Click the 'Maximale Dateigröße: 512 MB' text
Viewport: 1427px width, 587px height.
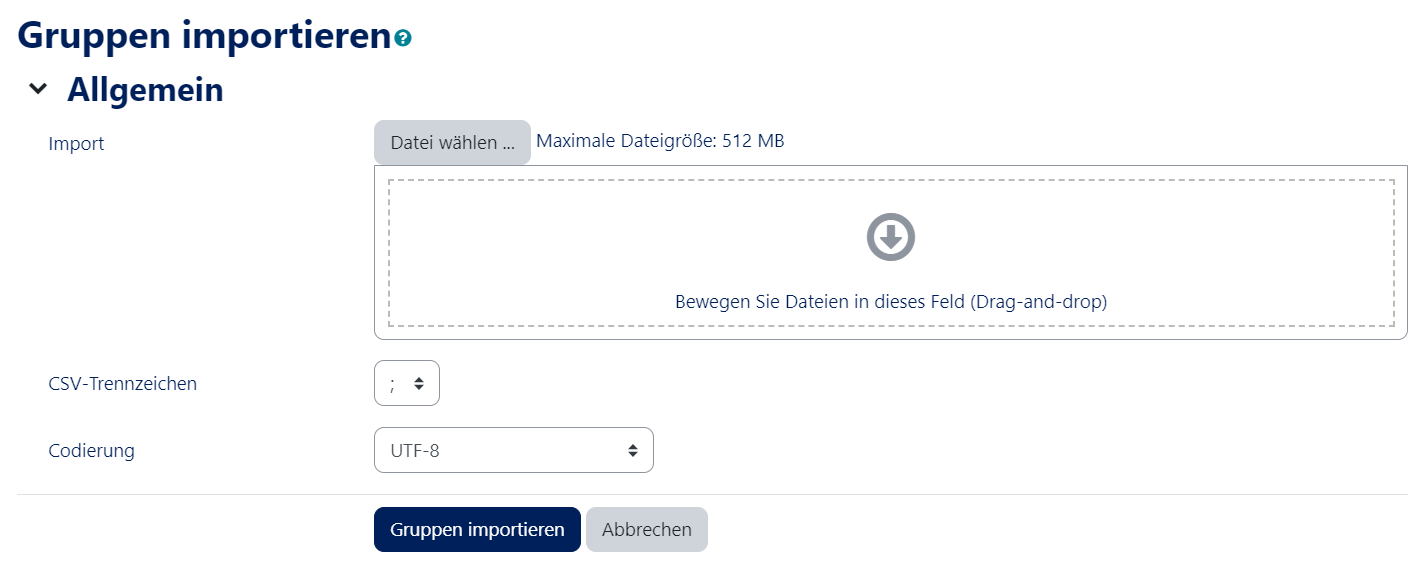(x=660, y=141)
